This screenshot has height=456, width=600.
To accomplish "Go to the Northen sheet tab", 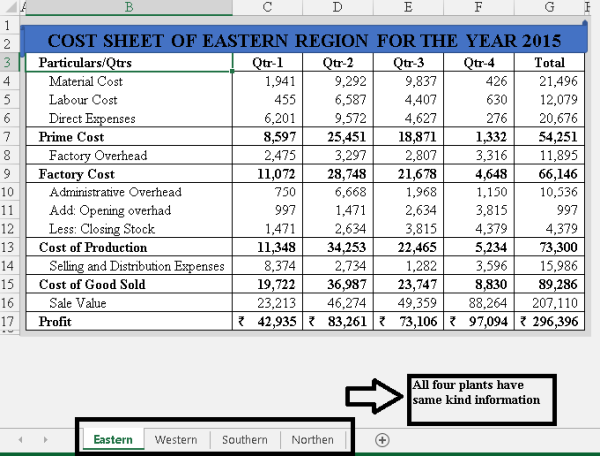I will point(312,439).
